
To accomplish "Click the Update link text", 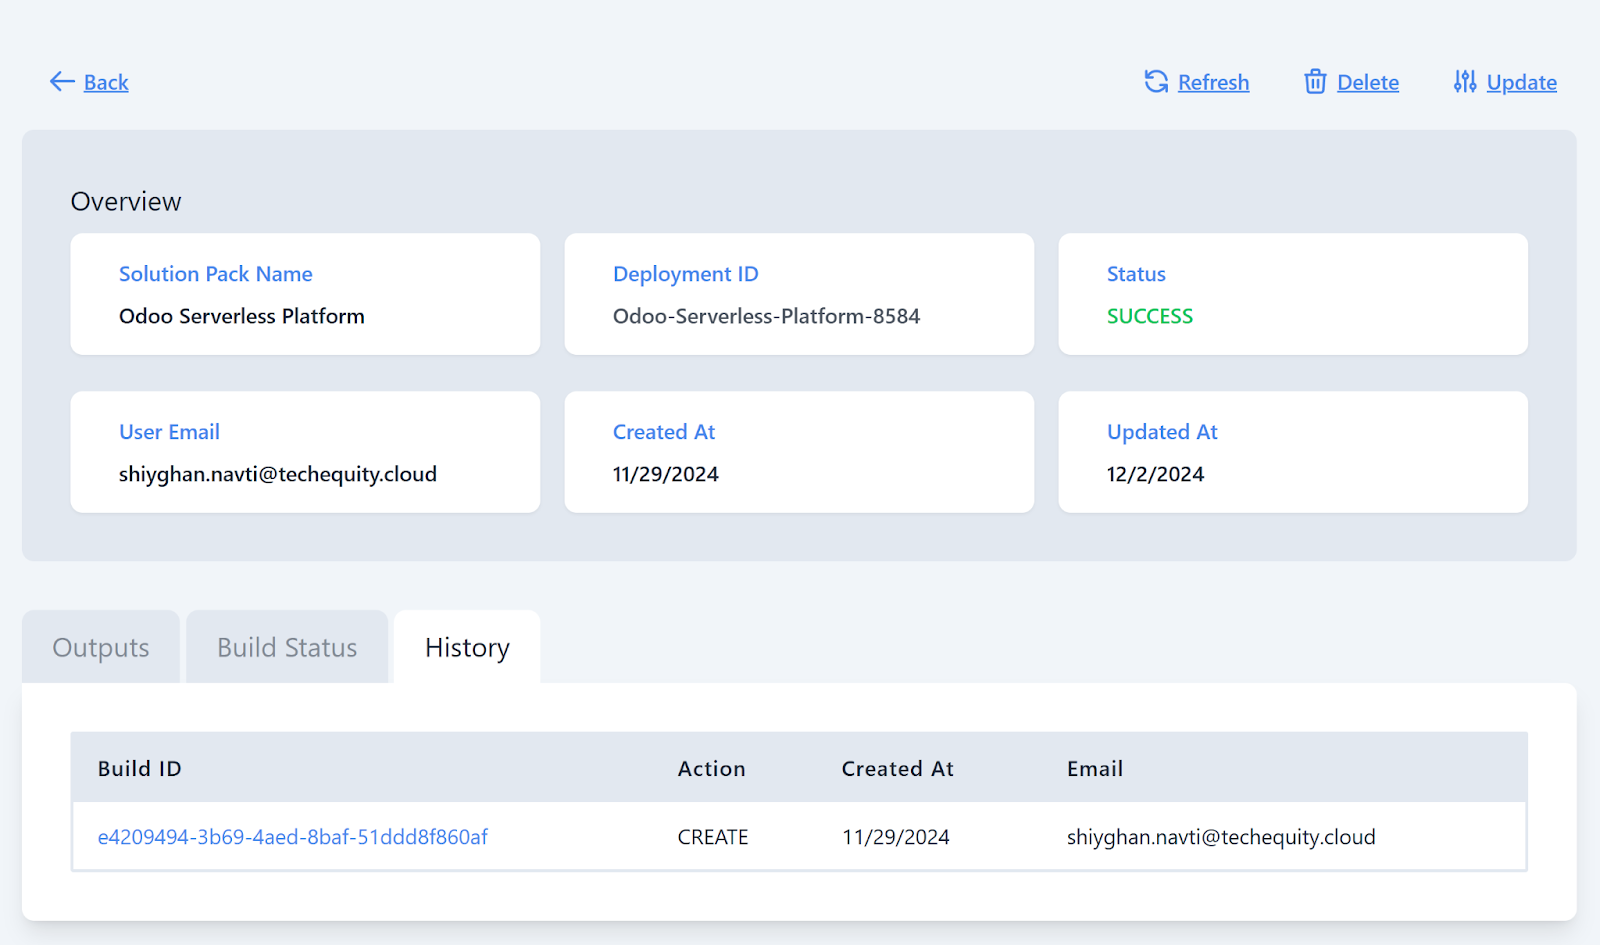I will [1521, 83].
